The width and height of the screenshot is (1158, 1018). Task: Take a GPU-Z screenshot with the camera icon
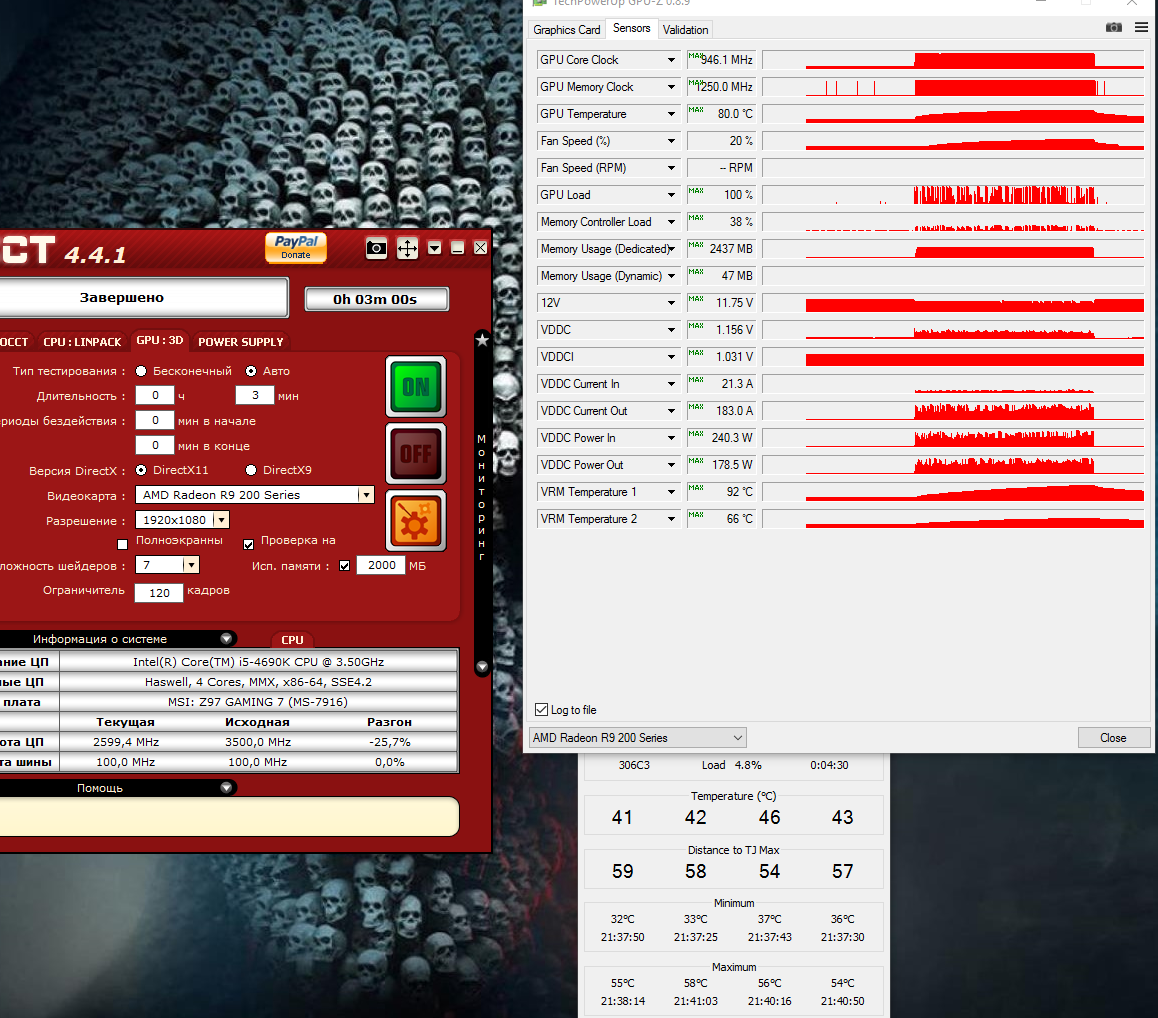1114,27
